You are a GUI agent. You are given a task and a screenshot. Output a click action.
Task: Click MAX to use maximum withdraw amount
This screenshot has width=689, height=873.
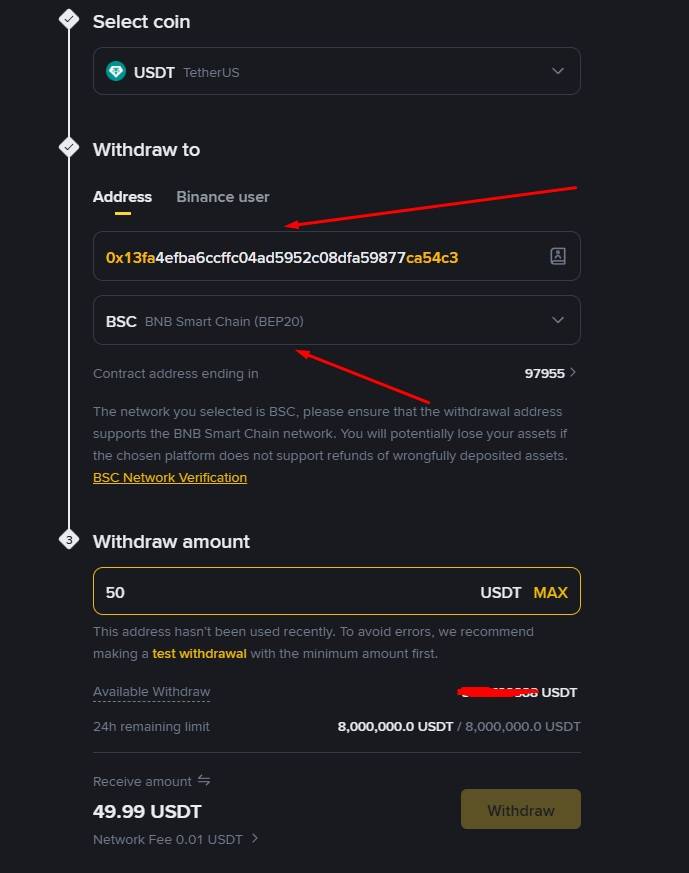pos(550,592)
